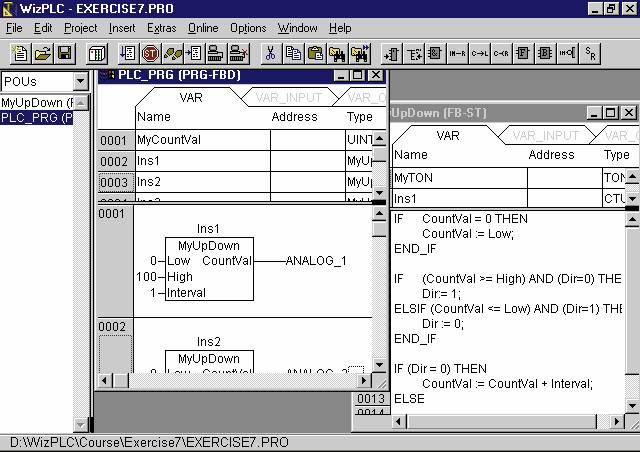Image resolution: width=640 pixels, height=452 pixels.
Task: Open the Extras menu
Action: click(x=162, y=28)
